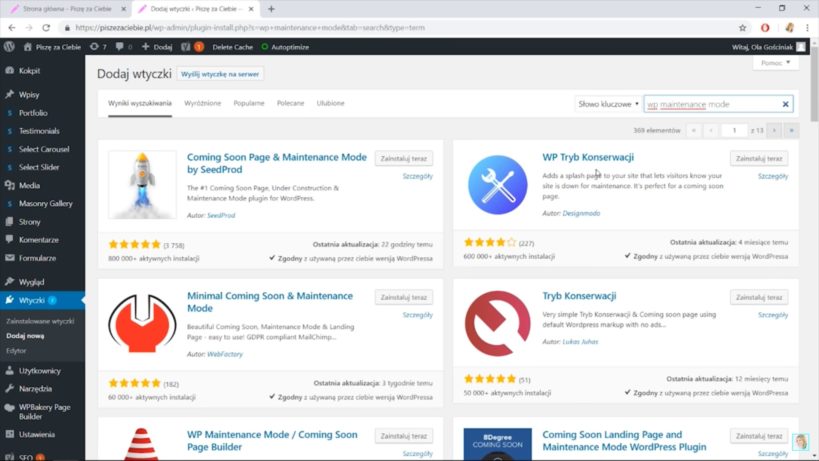This screenshot has width=819, height=461.
Task: Open SeedProd author link
Action: click(x=221, y=215)
